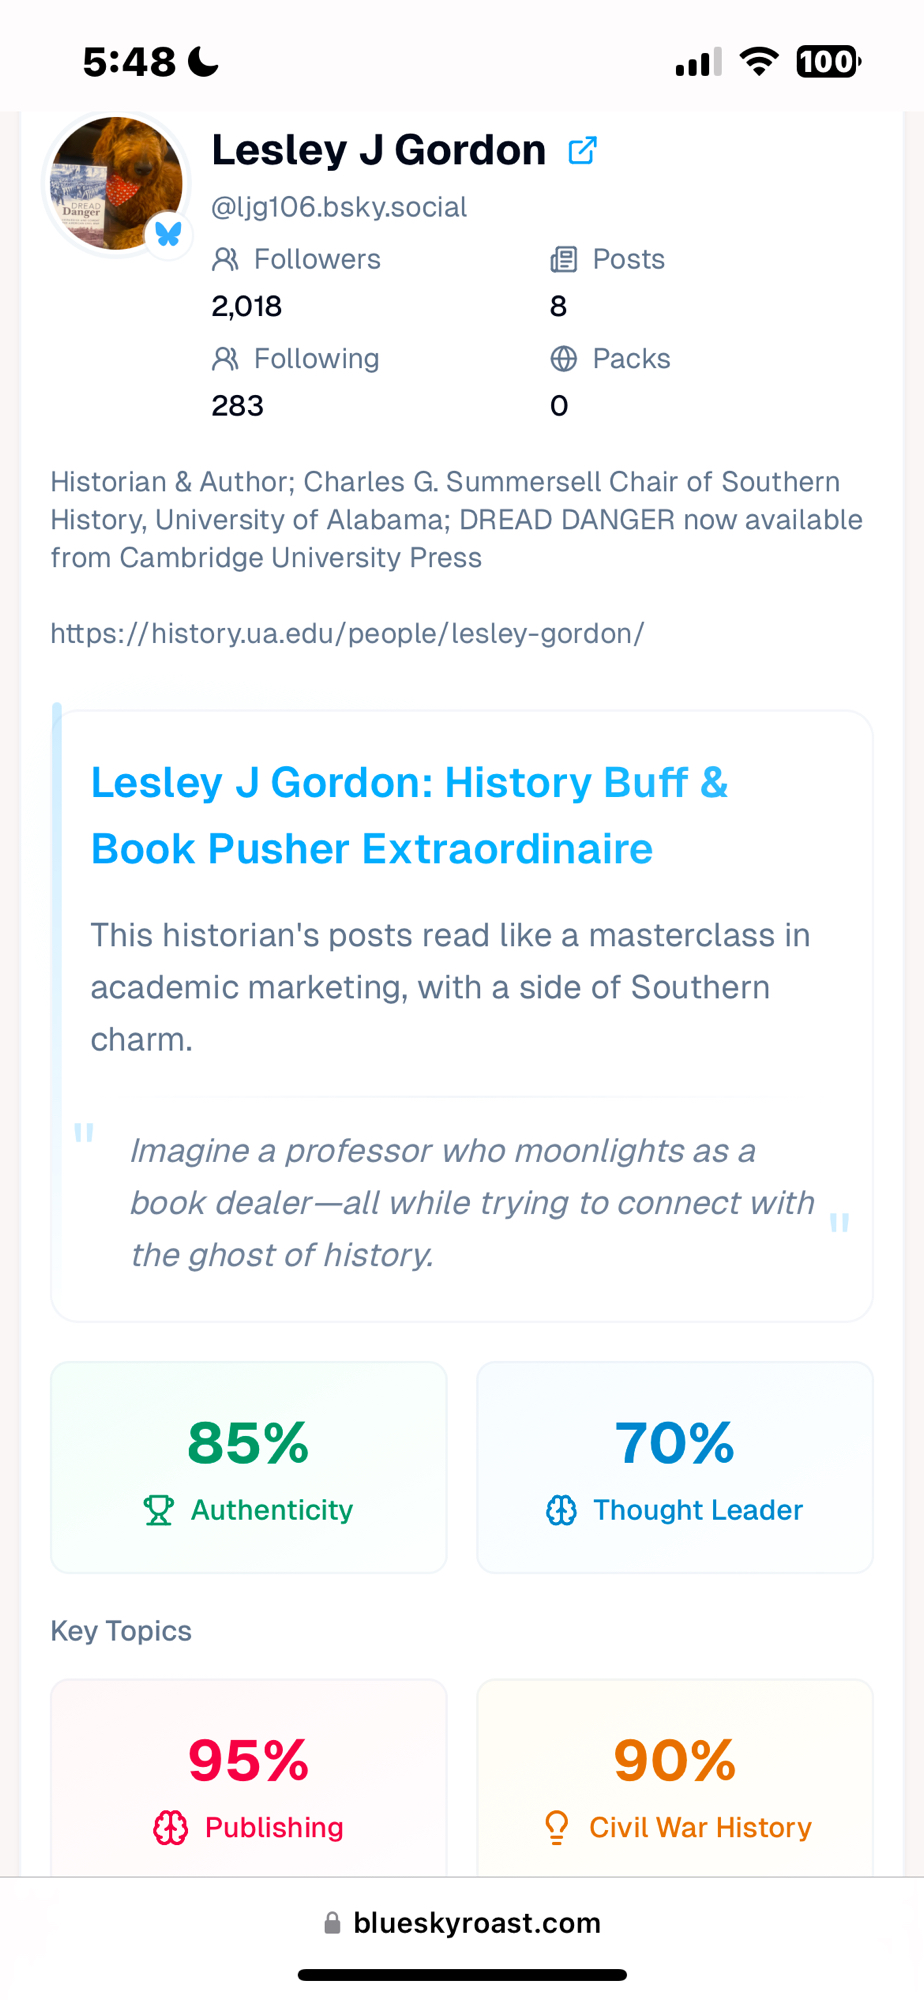
Task: Tap the Publishing brain icon
Action: click(x=170, y=1828)
